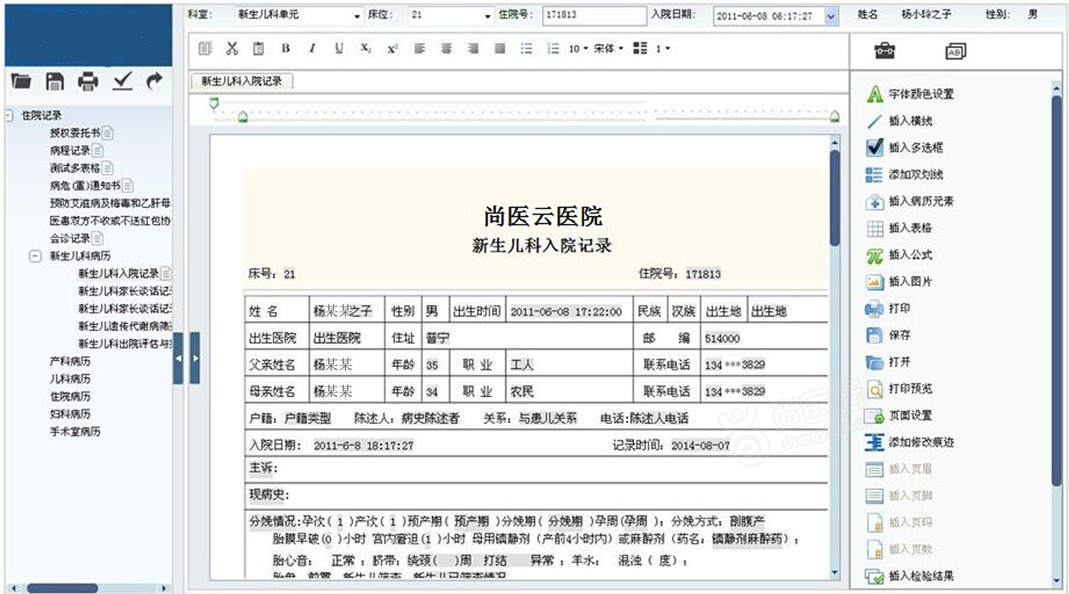Click the paste clipboard icon in editor toolbar
The width and height of the screenshot is (1069, 594).
click(x=258, y=48)
